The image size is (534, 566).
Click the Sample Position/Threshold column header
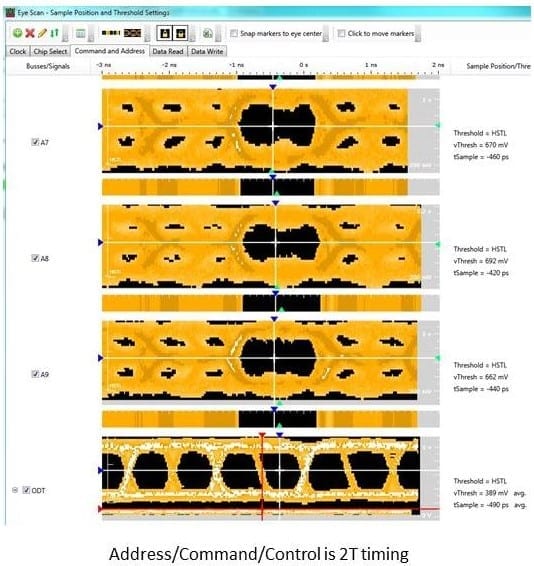(498, 66)
